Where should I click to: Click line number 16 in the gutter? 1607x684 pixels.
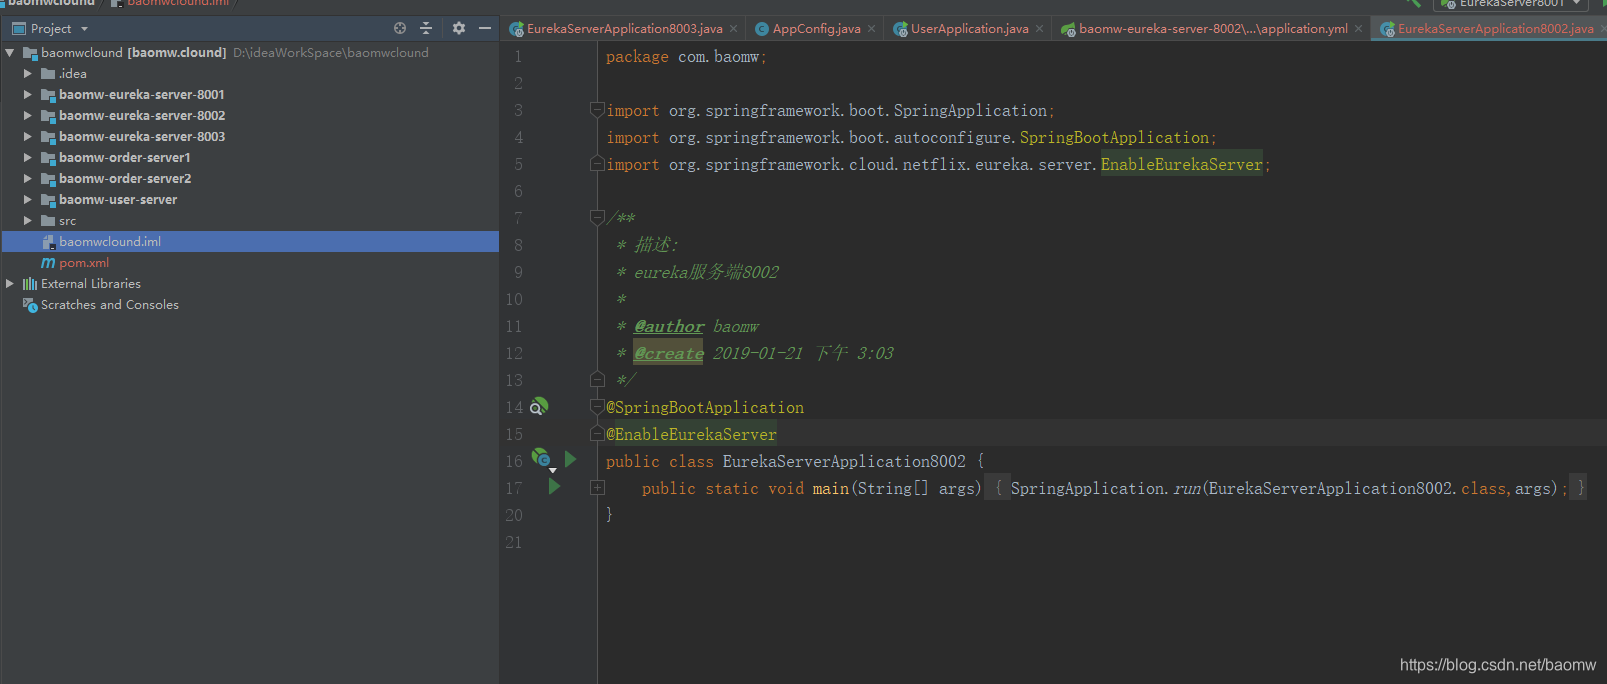(x=513, y=461)
